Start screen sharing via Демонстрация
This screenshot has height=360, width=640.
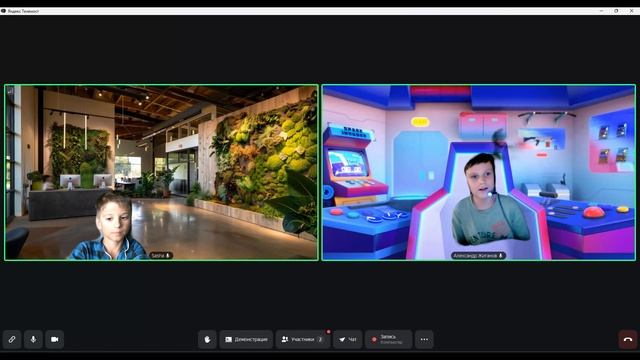click(x=246, y=339)
